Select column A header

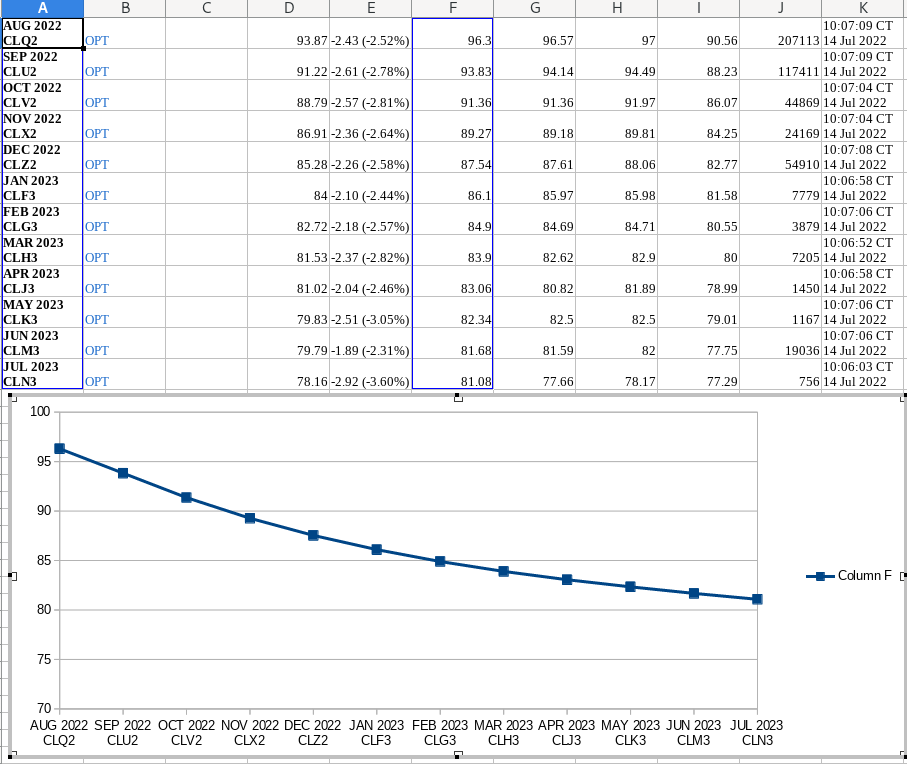[x=41, y=8]
